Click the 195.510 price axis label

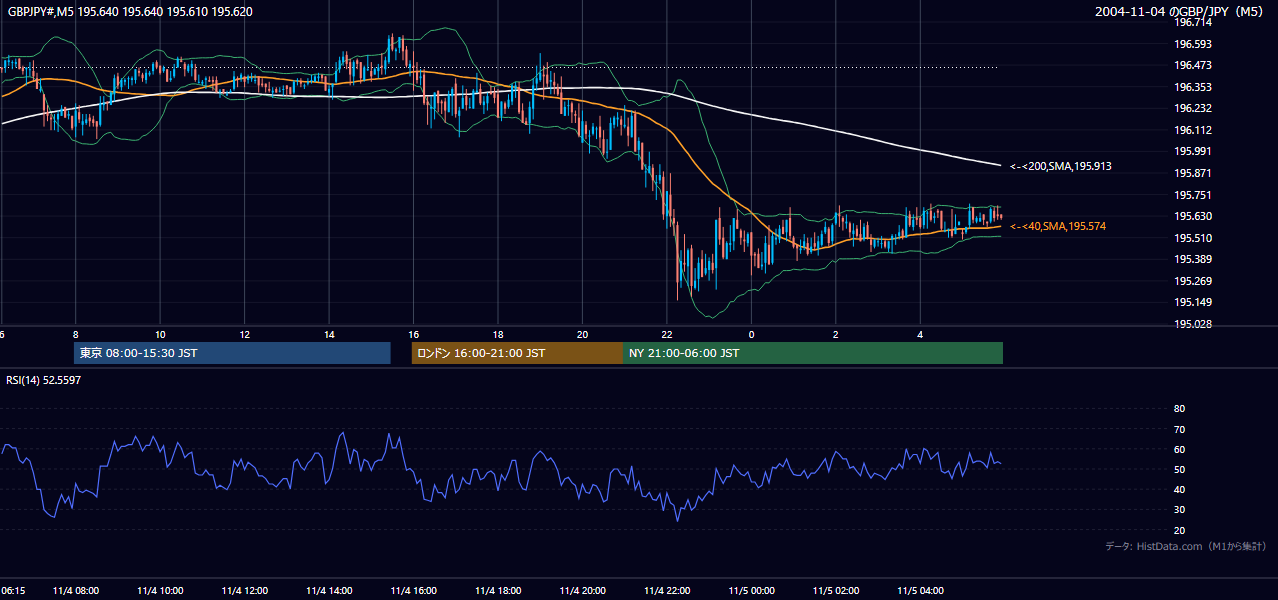pyautogui.click(x=1193, y=238)
